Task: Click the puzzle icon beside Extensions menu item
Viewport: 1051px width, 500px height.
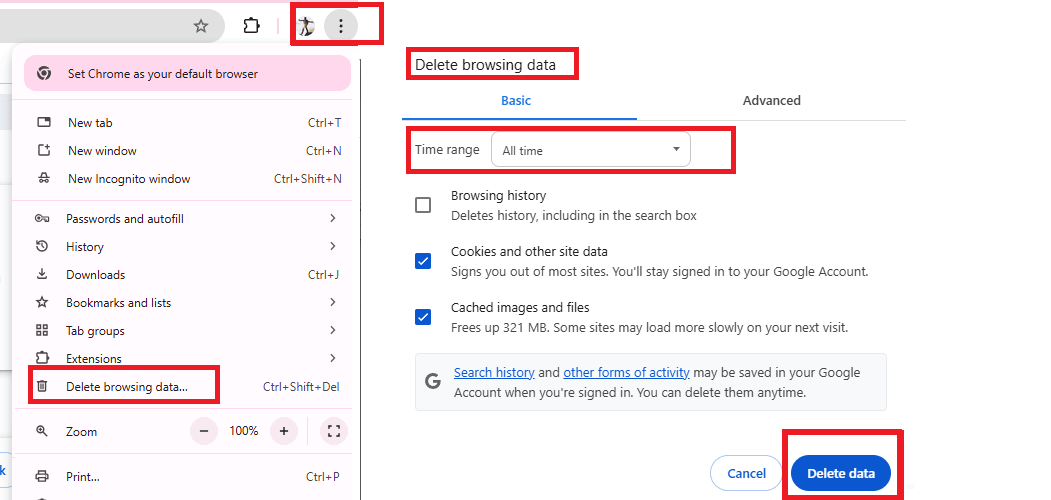Action: 42,358
